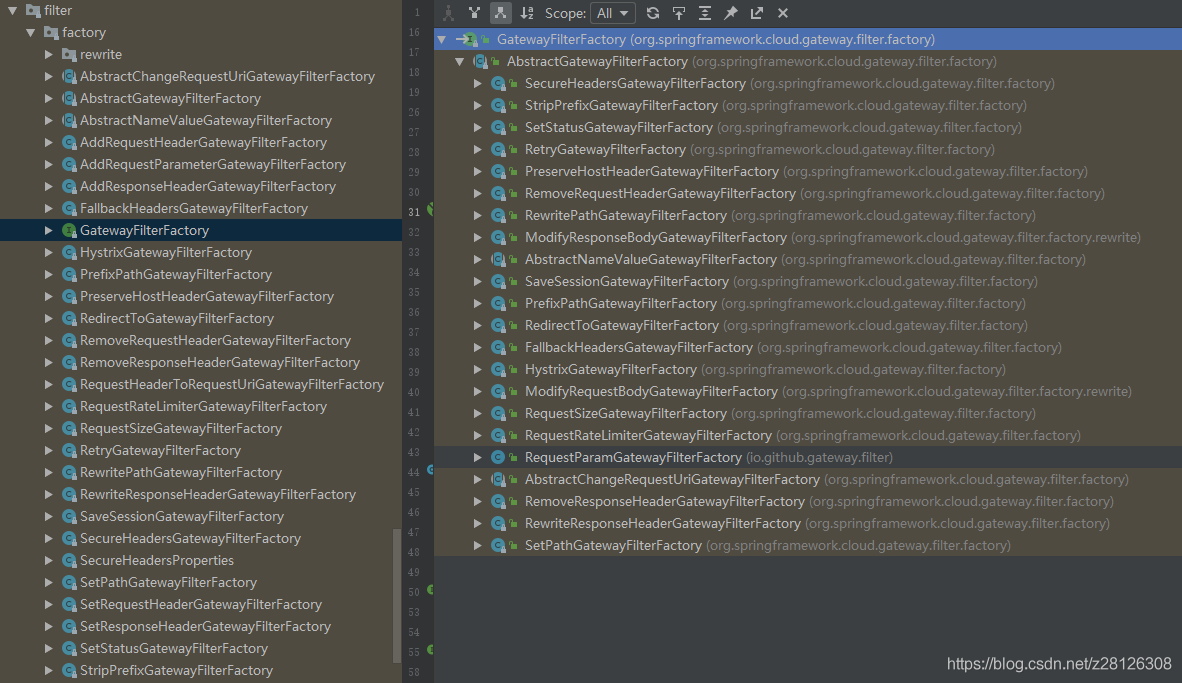Click the SetPathGatewayFilterFactory class icon in hierarchy
The height and width of the screenshot is (683, 1182).
tap(498, 546)
